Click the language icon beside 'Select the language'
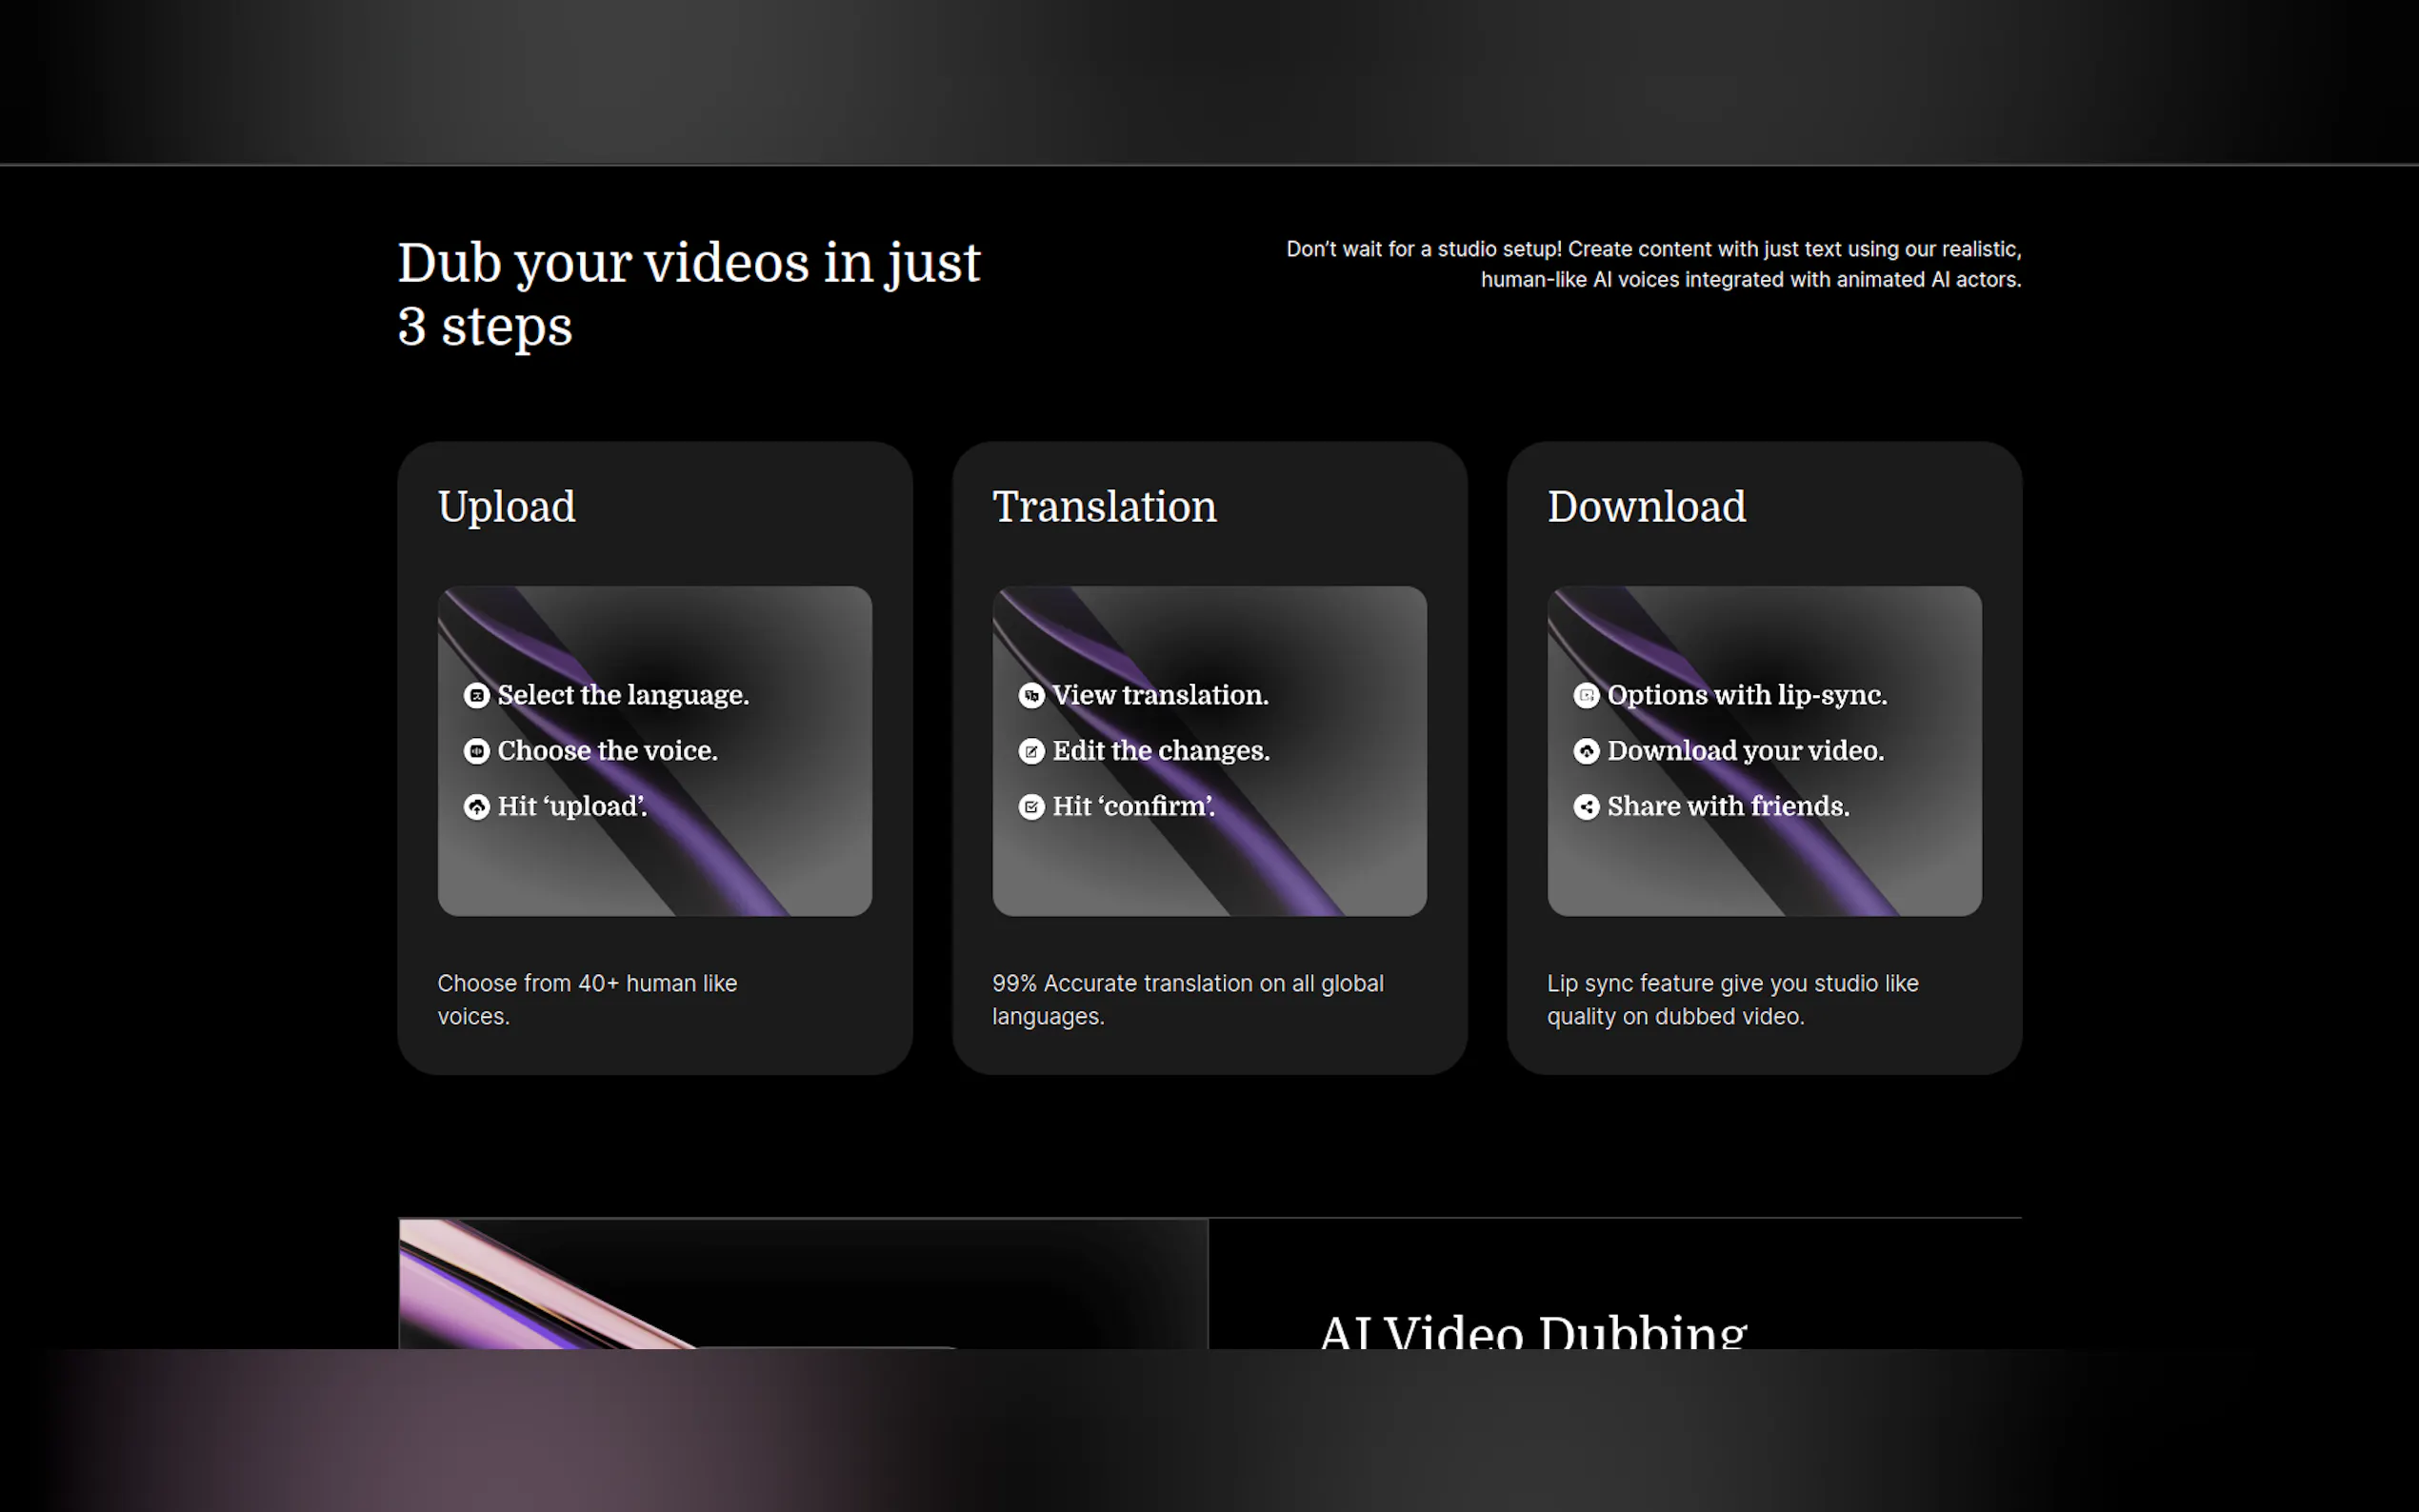 pyautogui.click(x=477, y=696)
